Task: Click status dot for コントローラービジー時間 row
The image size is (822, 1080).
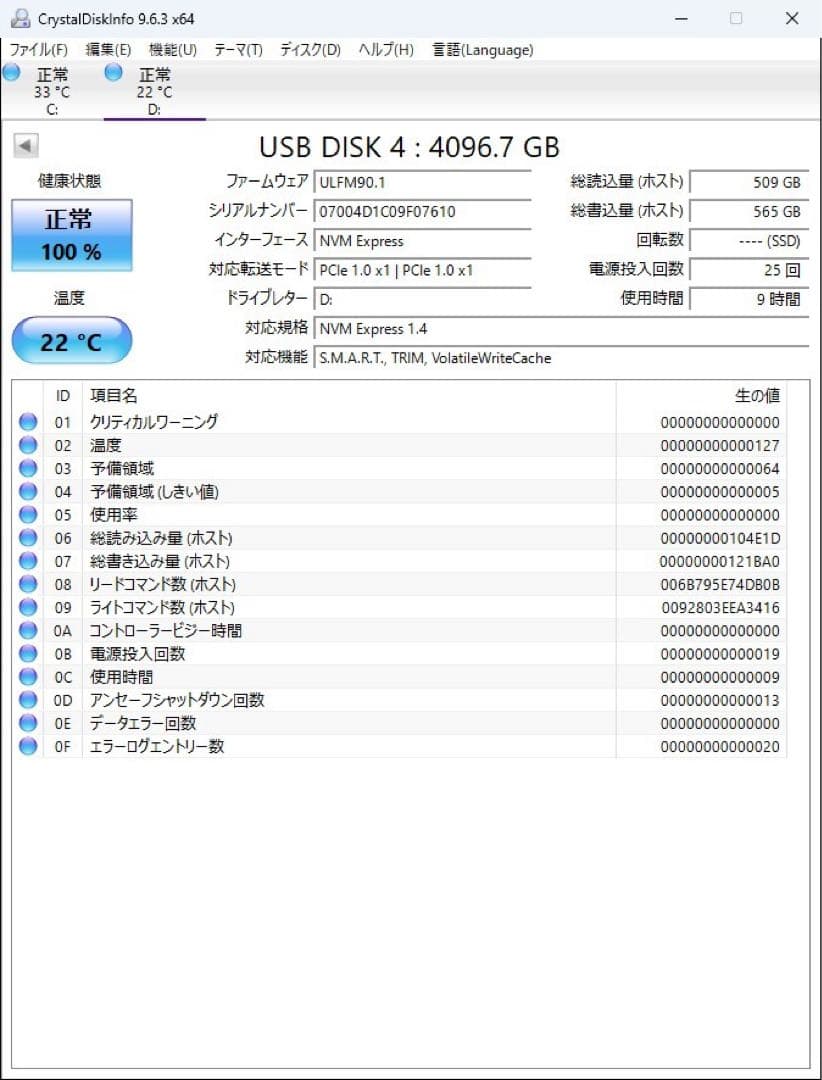Action: (x=28, y=631)
